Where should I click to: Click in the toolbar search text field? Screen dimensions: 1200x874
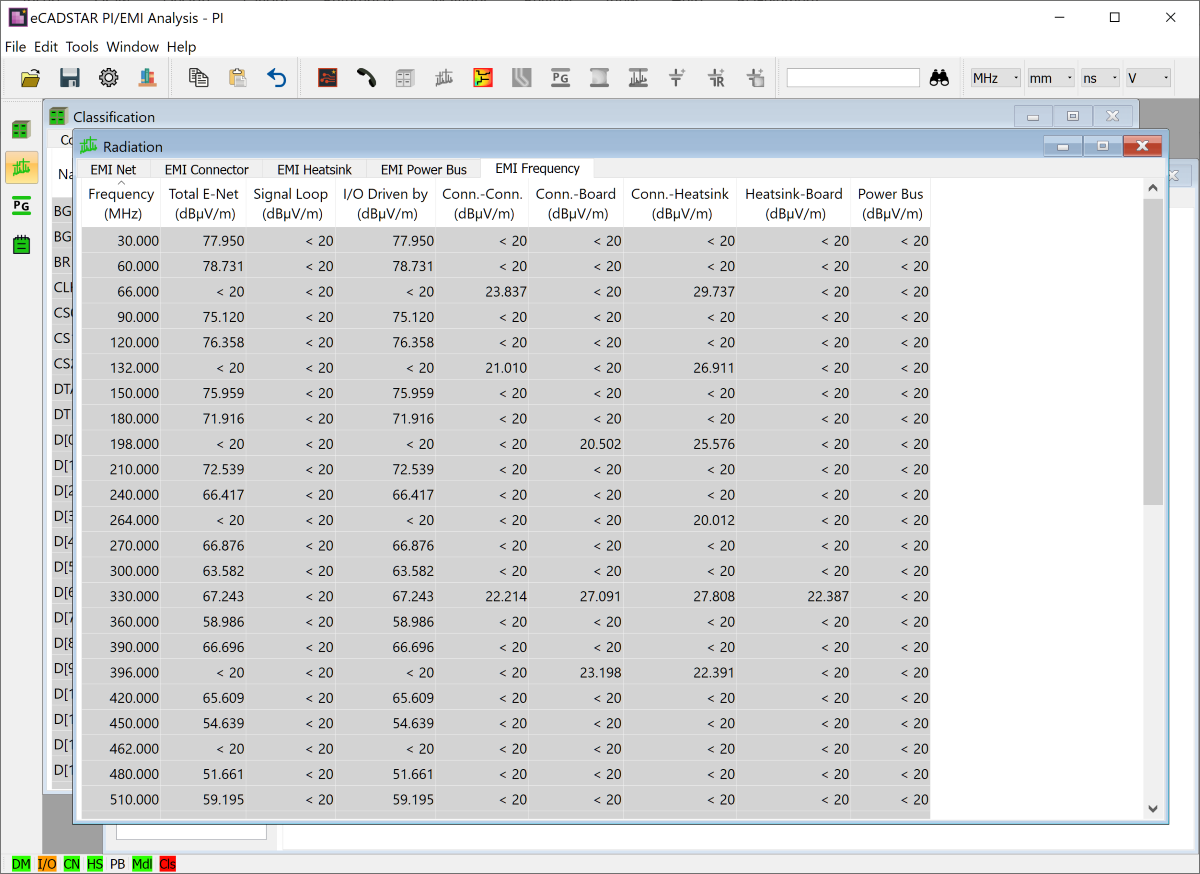click(x=852, y=78)
